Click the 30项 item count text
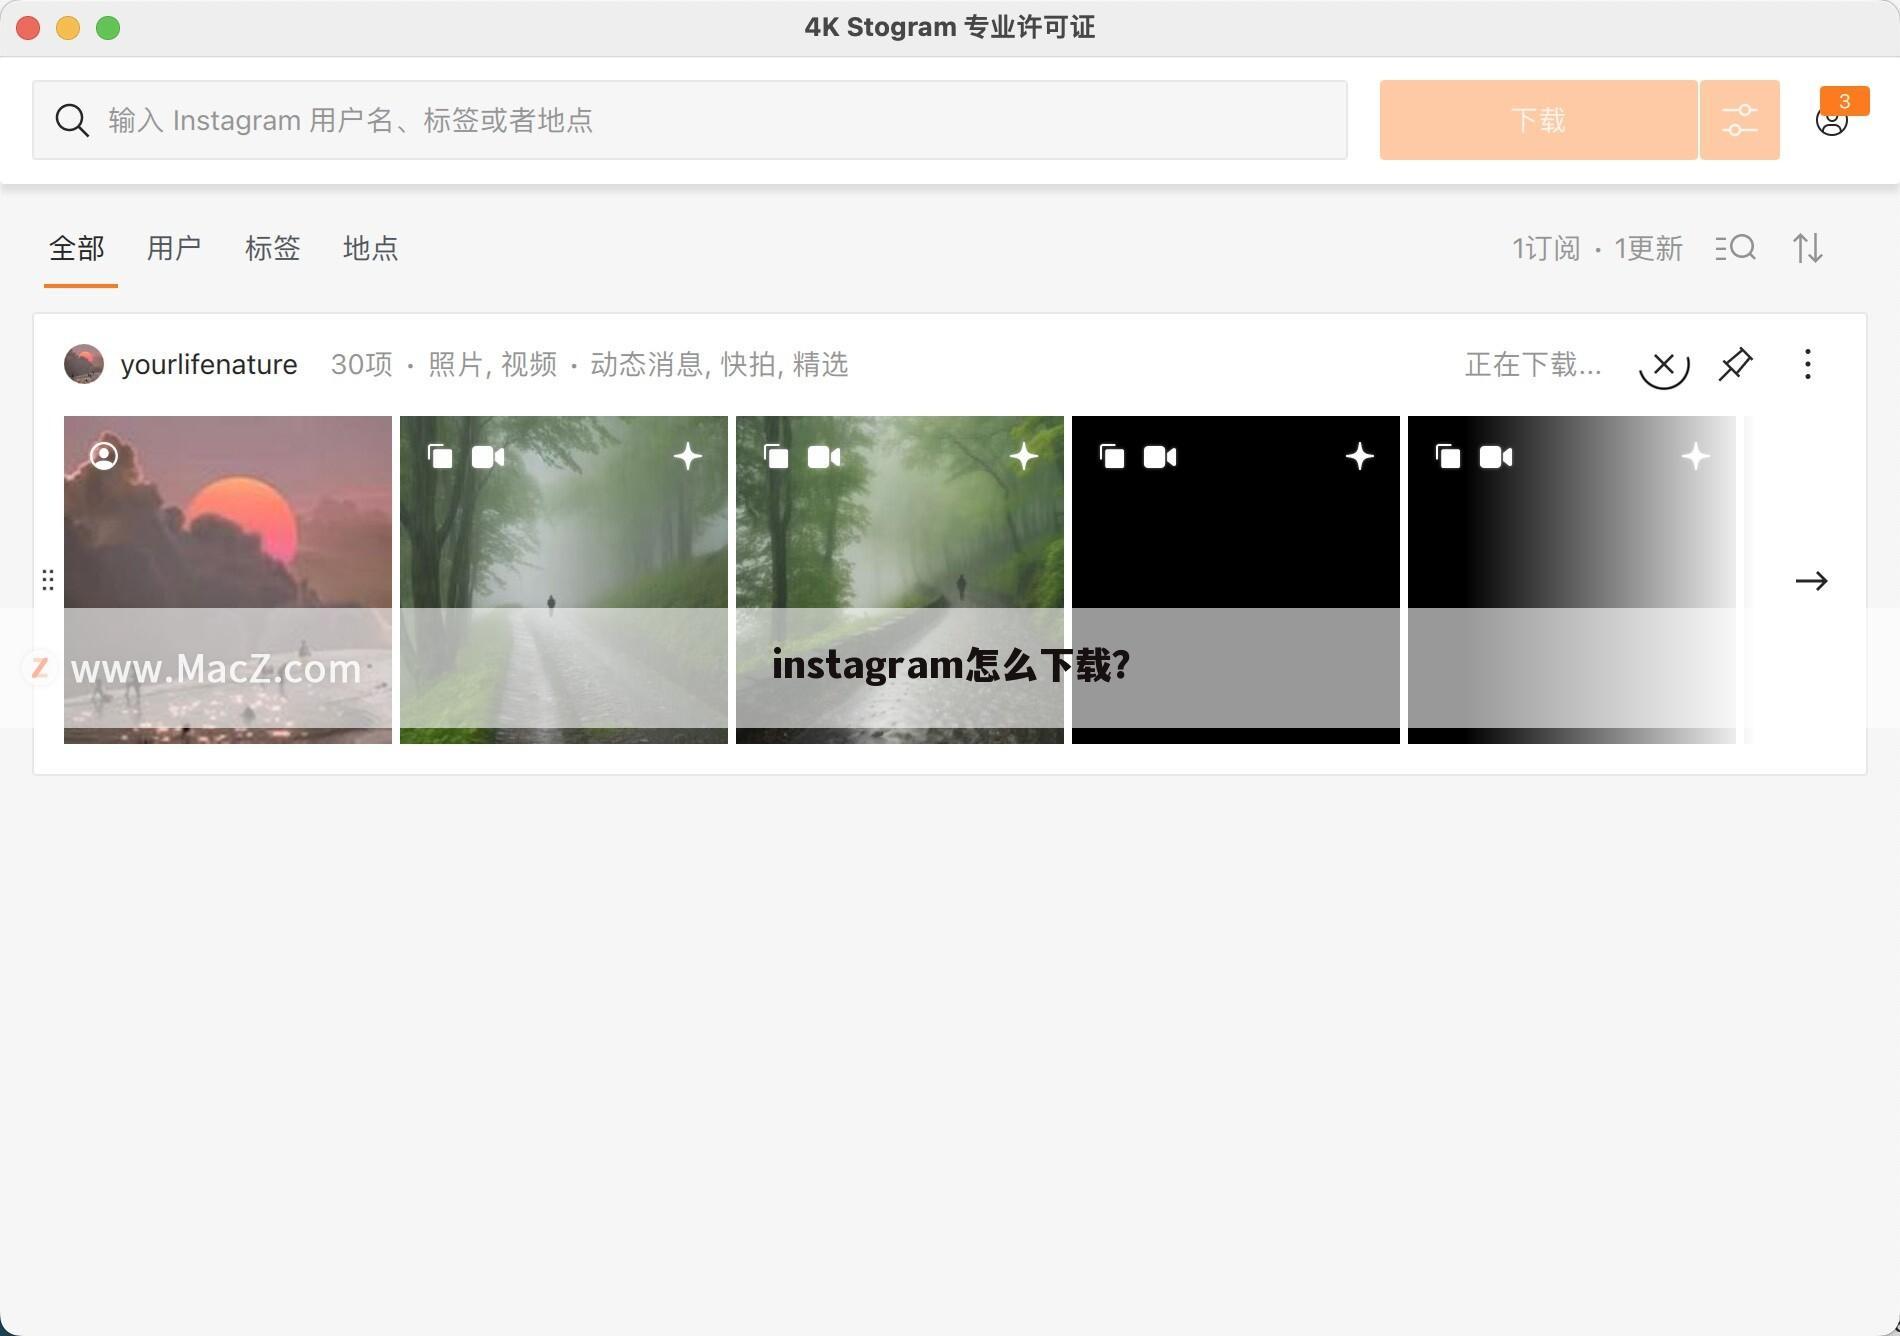The width and height of the screenshot is (1900, 1336). pyautogui.click(x=362, y=364)
